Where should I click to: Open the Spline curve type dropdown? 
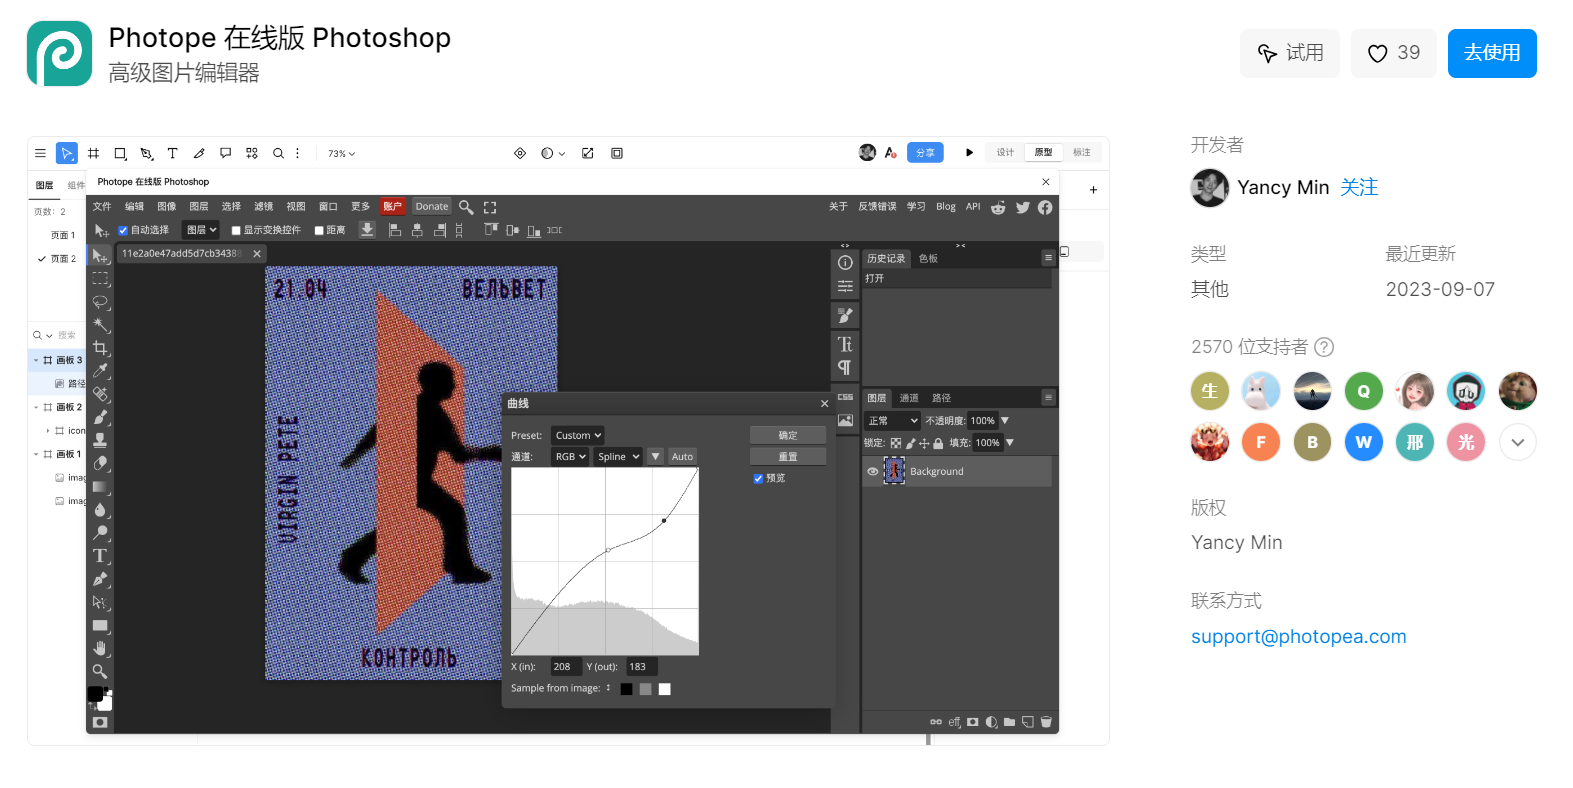[x=619, y=456]
